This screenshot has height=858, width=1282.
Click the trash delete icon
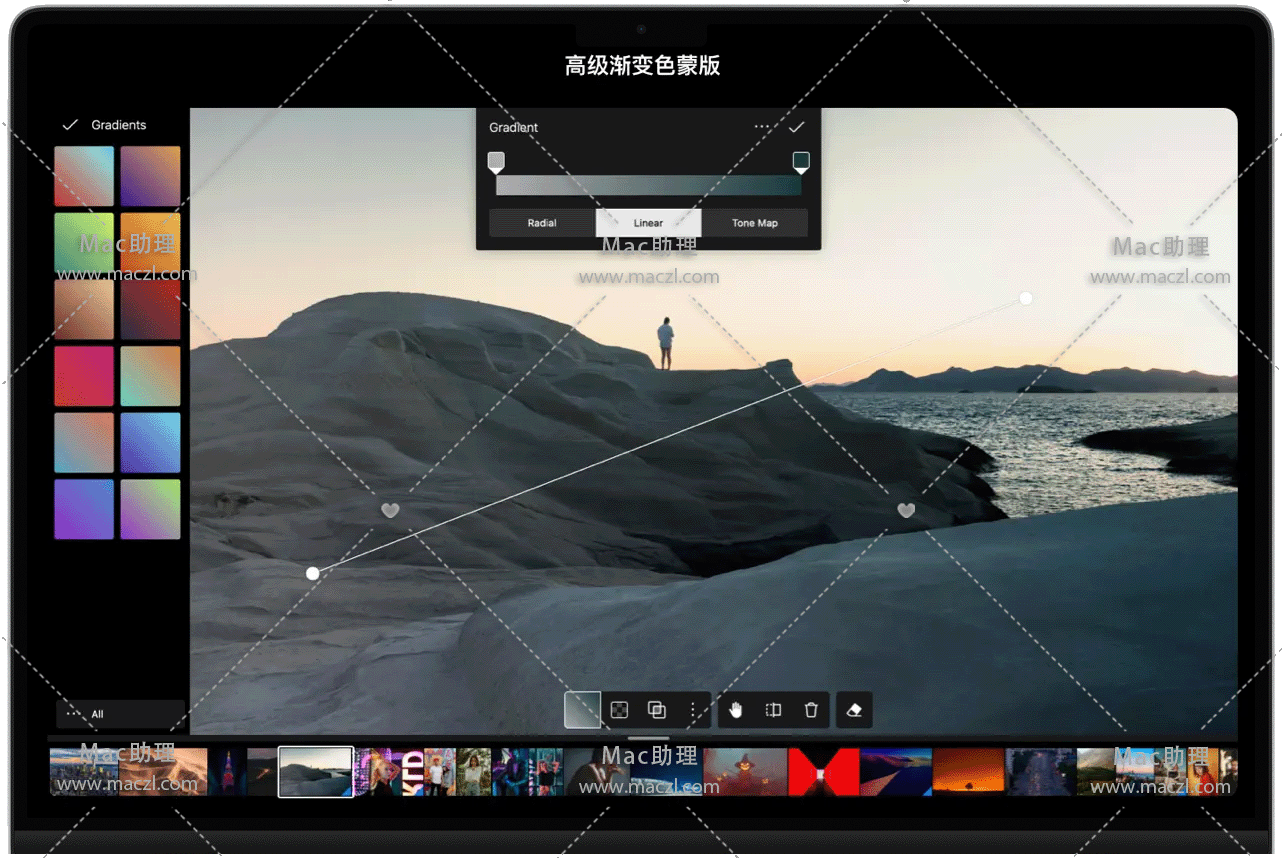click(x=811, y=710)
